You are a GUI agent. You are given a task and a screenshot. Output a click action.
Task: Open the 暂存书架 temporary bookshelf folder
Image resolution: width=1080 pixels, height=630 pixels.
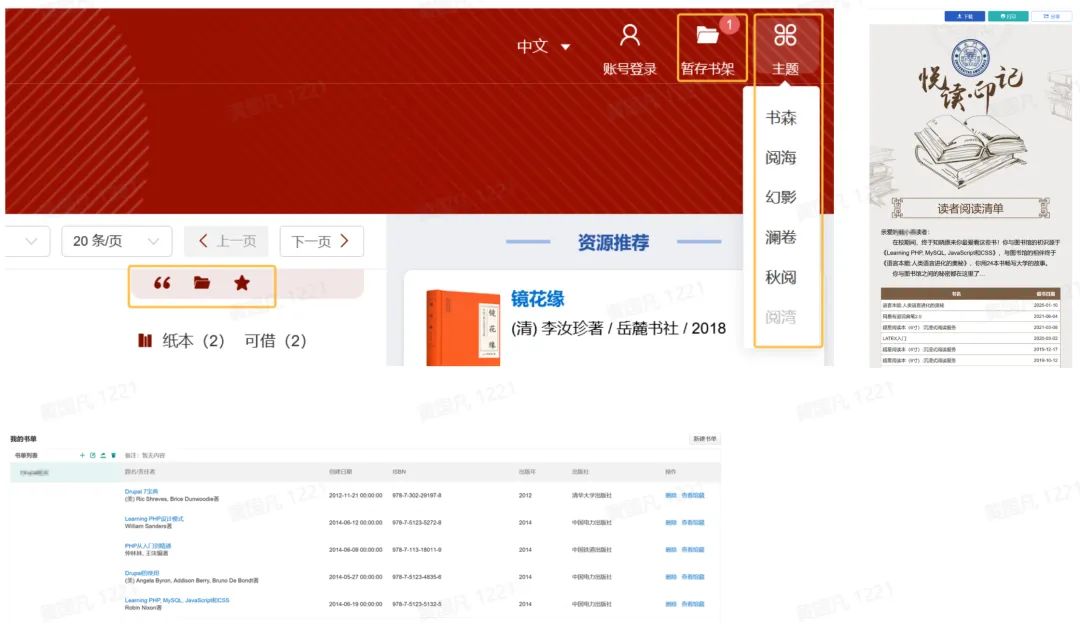click(708, 47)
